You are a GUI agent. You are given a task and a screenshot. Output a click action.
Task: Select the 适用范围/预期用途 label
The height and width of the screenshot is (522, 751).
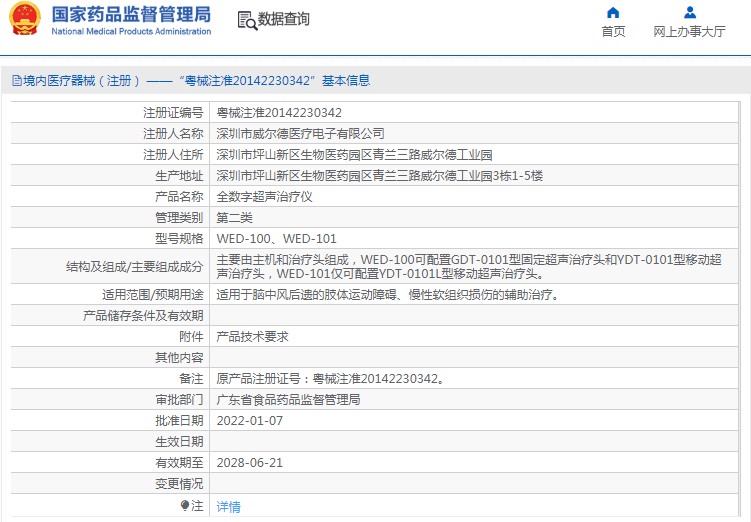pos(153,295)
